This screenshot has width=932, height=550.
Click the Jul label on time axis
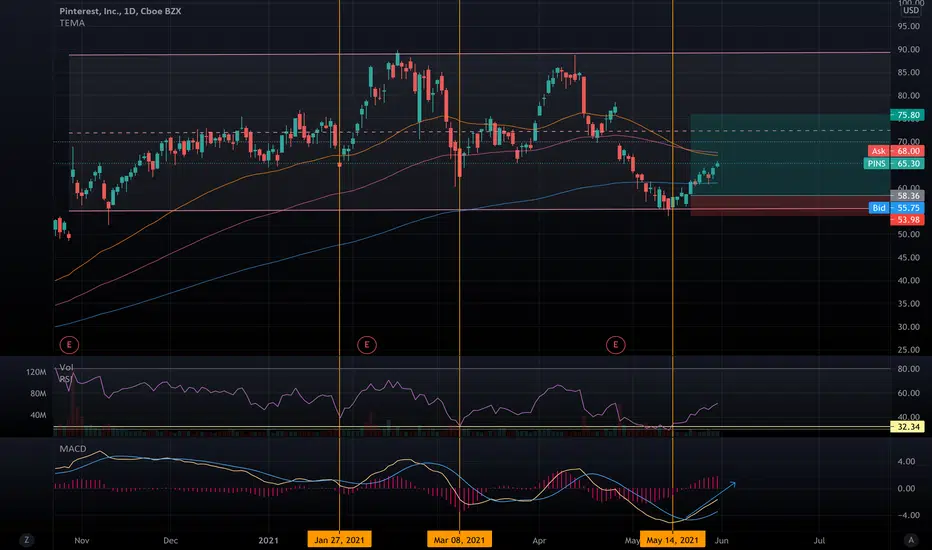pyautogui.click(x=819, y=540)
